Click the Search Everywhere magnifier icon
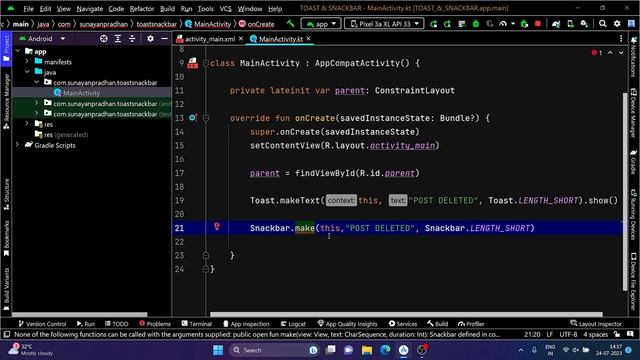Image resolution: width=640 pixels, height=360 pixels. tap(602, 24)
